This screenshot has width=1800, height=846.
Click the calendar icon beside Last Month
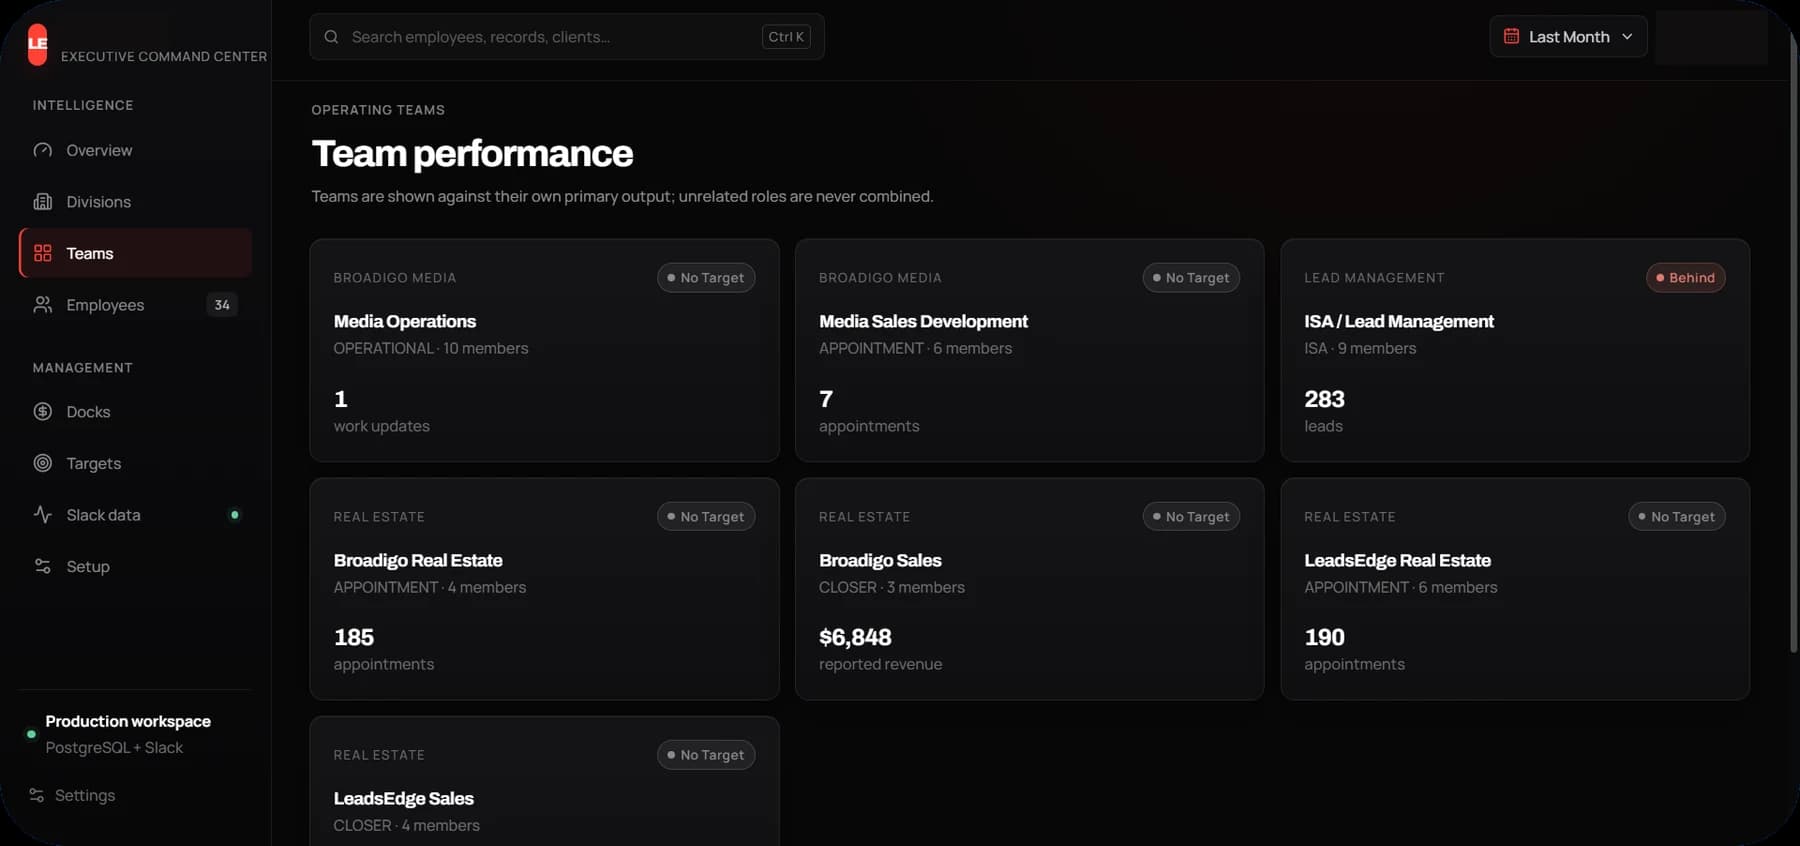pos(1511,36)
